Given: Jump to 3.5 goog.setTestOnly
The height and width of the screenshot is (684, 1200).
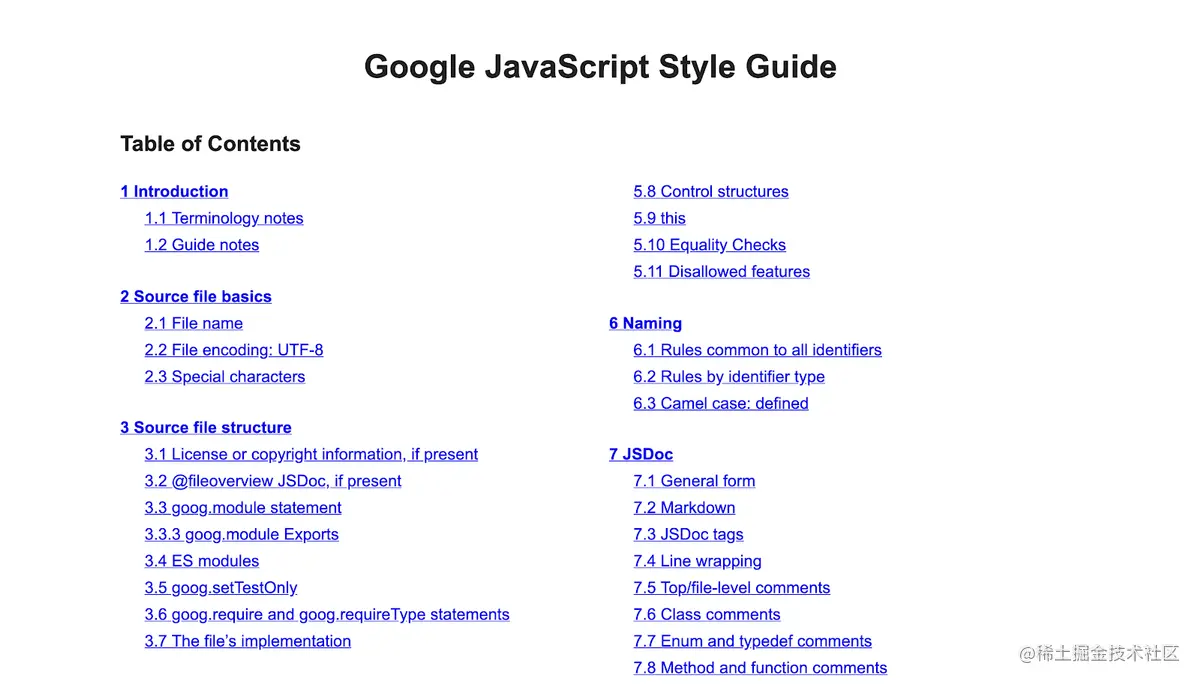Looking at the screenshot, I should click(221, 588).
